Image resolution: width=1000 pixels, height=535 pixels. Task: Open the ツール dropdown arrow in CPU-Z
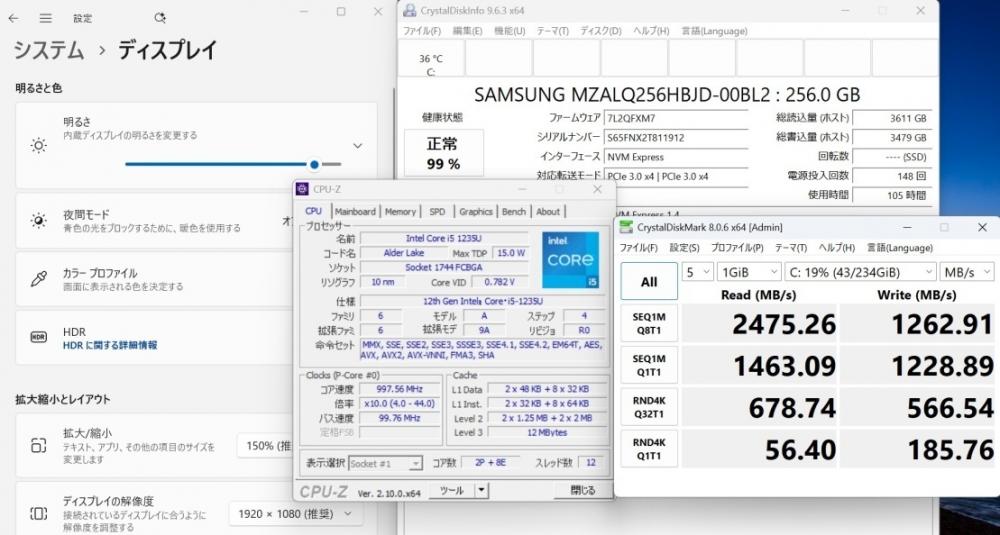(482, 490)
